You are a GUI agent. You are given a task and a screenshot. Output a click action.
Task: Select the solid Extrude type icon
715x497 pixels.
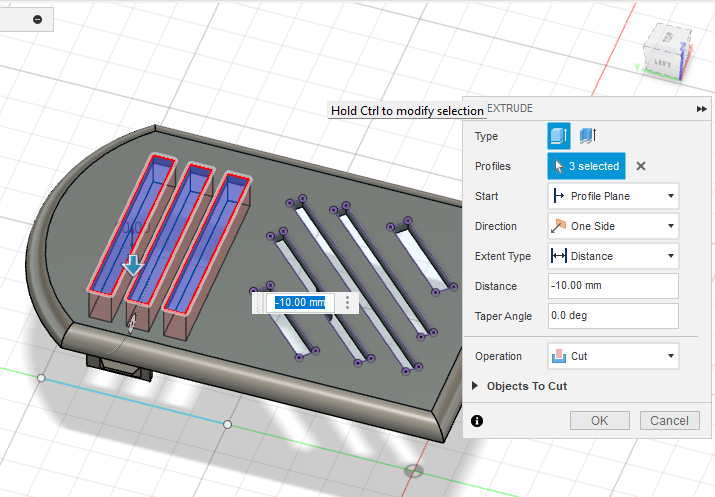(559, 136)
